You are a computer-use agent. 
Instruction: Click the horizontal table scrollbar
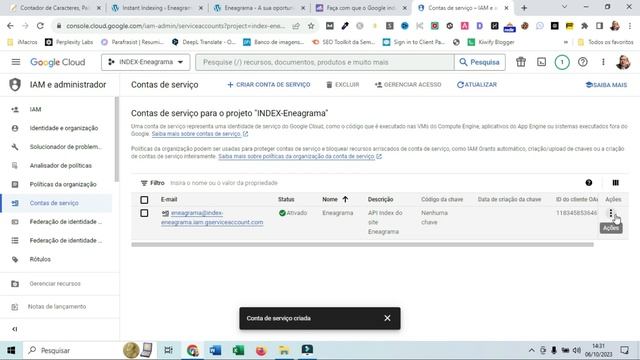(362, 244)
